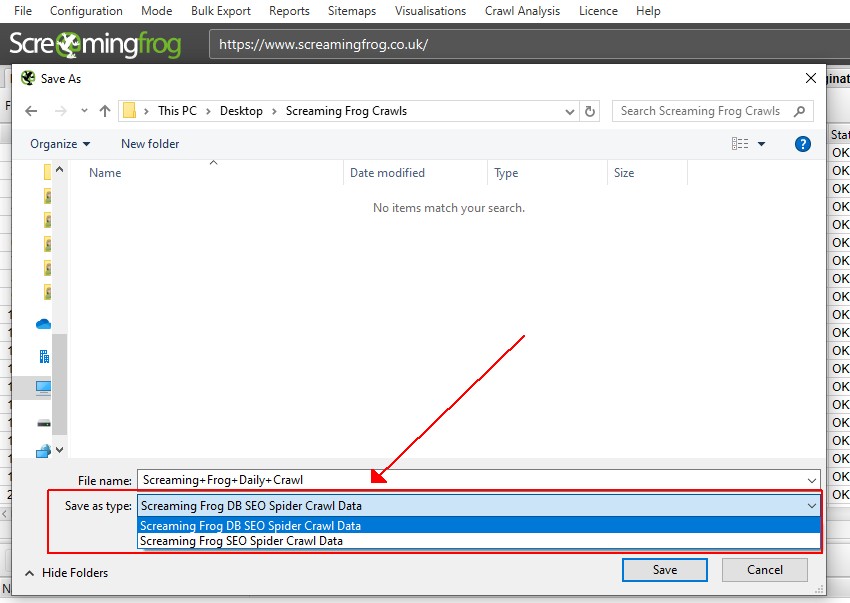Open the Organize dropdown menu
The height and width of the screenshot is (603, 850).
(x=60, y=144)
